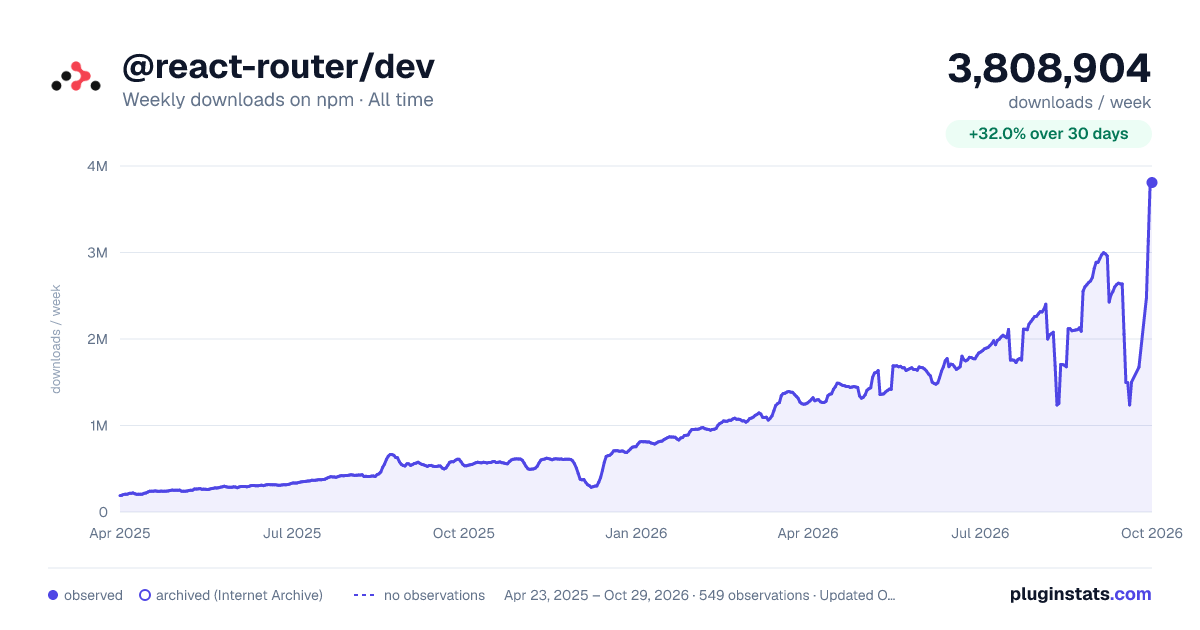Viewport: 1200px width, 630px height.
Task: Click the @react-router/dev package title
Action: 278,67
